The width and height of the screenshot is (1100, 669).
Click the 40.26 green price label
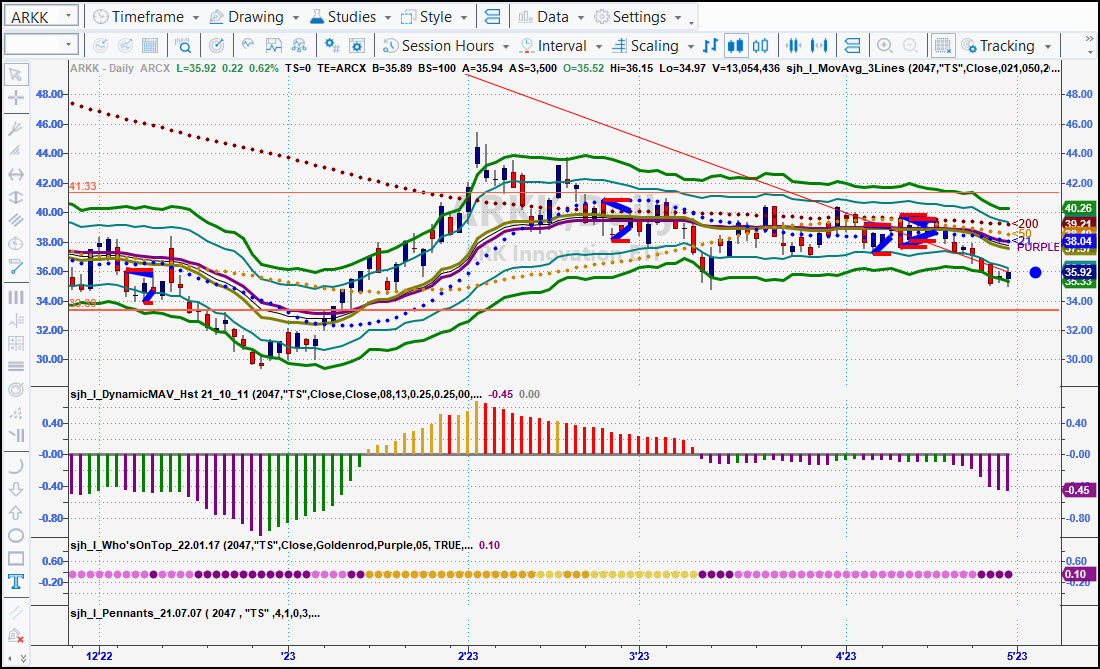1078,208
